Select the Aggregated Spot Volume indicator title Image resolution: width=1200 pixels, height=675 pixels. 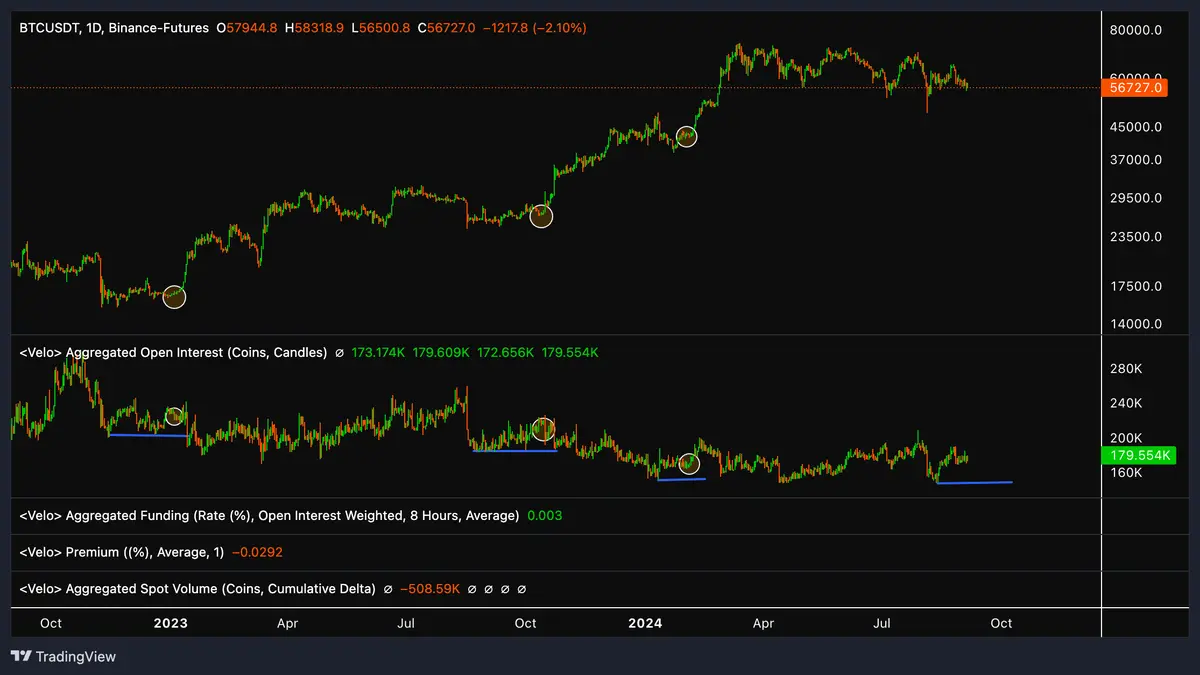click(197, 589)
